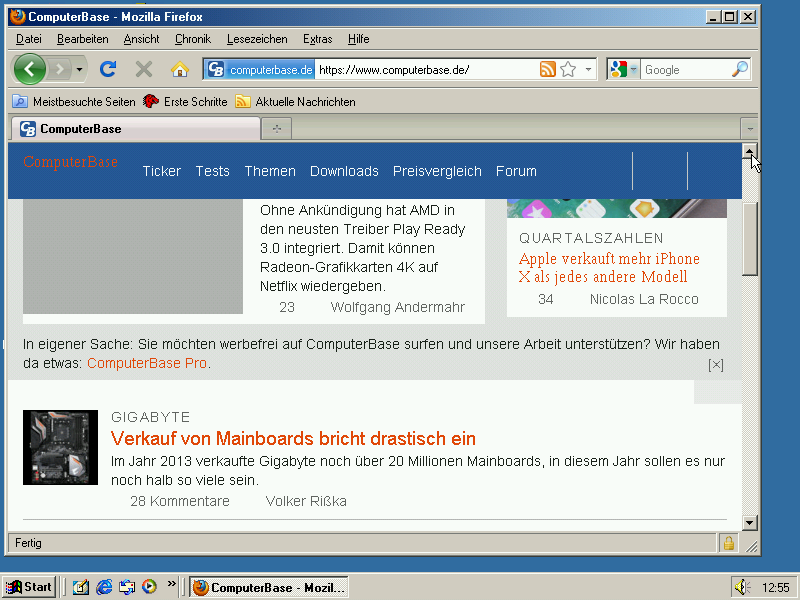Click the computerbase.de site identity badge
800x600 pixels.
point(260,69)
